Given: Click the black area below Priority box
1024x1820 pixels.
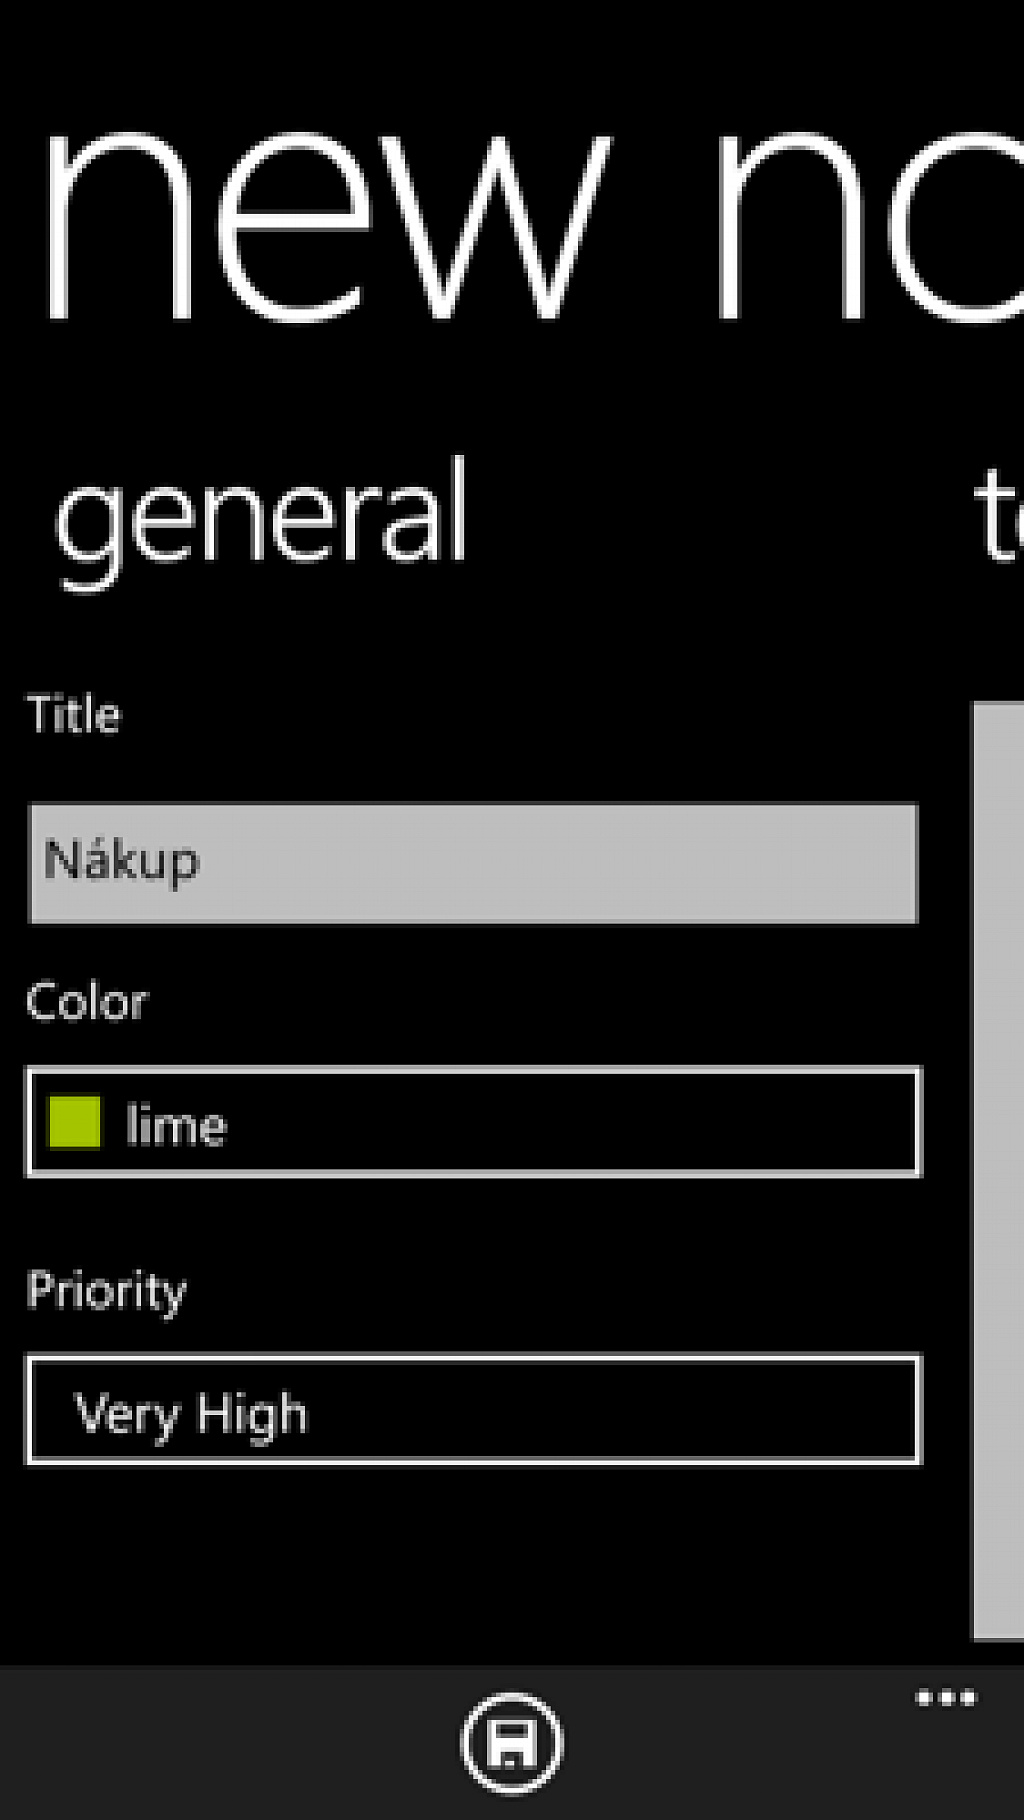Looking at the screenshot, I should tap(473, 1565).
